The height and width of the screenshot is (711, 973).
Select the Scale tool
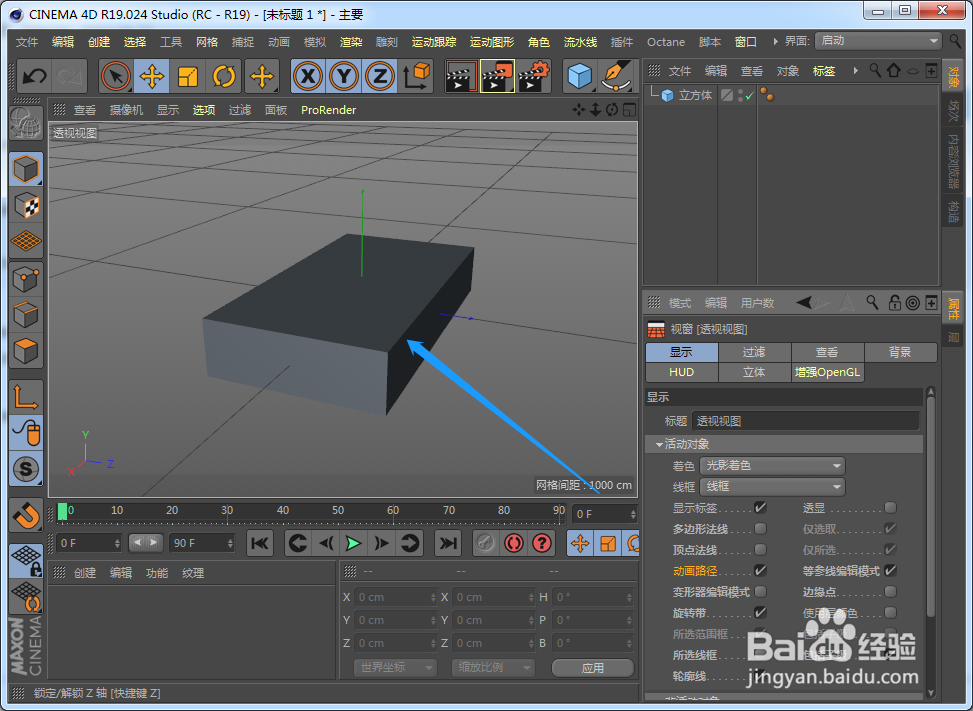(x=187, y=77)
